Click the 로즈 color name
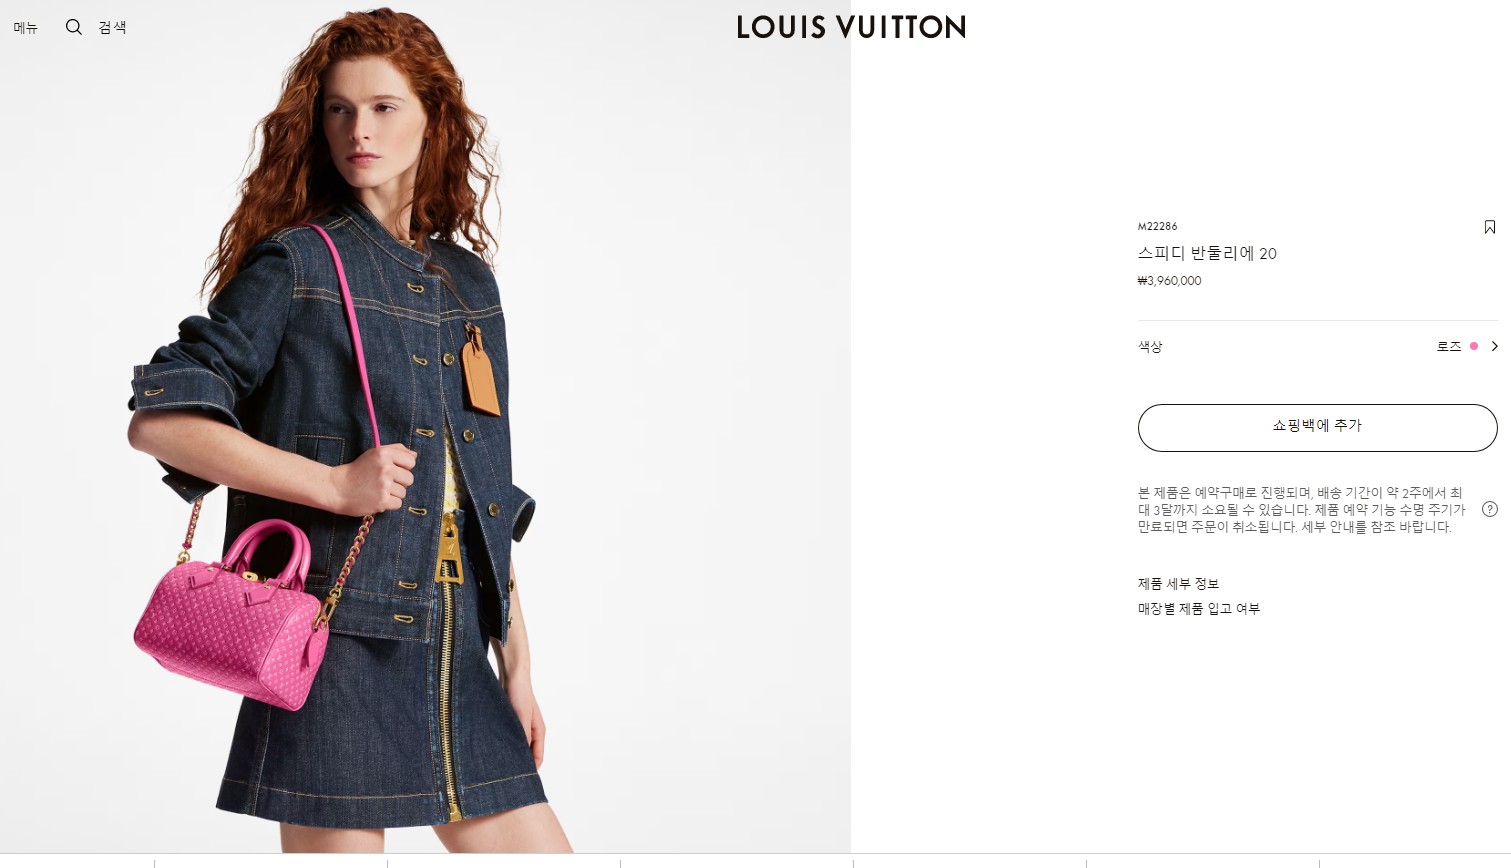The width and height of the screenshot is (1511, 868). coord(1449,346)
